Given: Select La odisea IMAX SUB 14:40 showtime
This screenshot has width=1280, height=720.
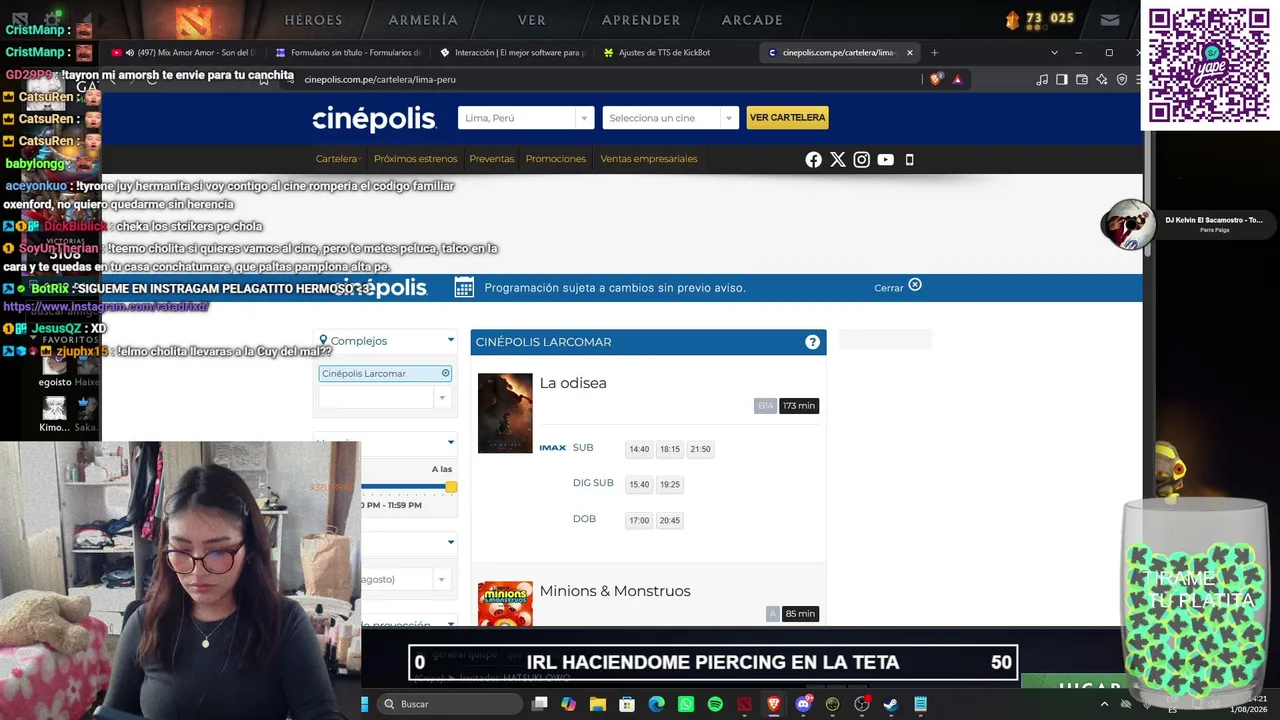Looking at the screenshot, I should click(639, 449).
